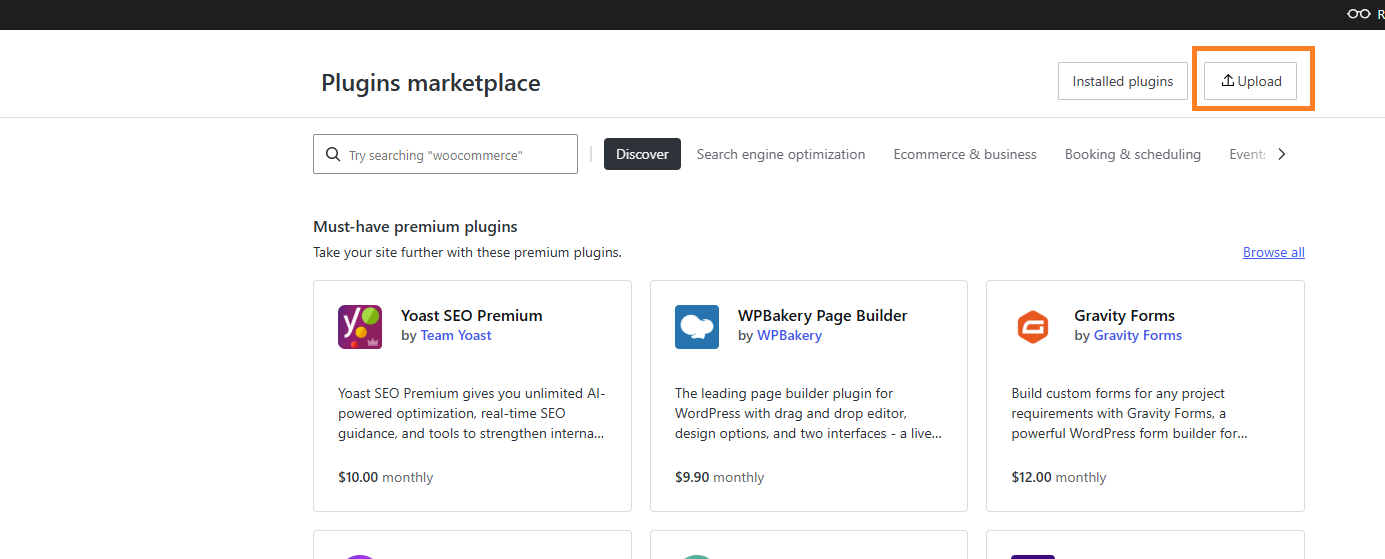Open Team Yoast author link
The image size is (1385, 559).
(x=456, y=335)
